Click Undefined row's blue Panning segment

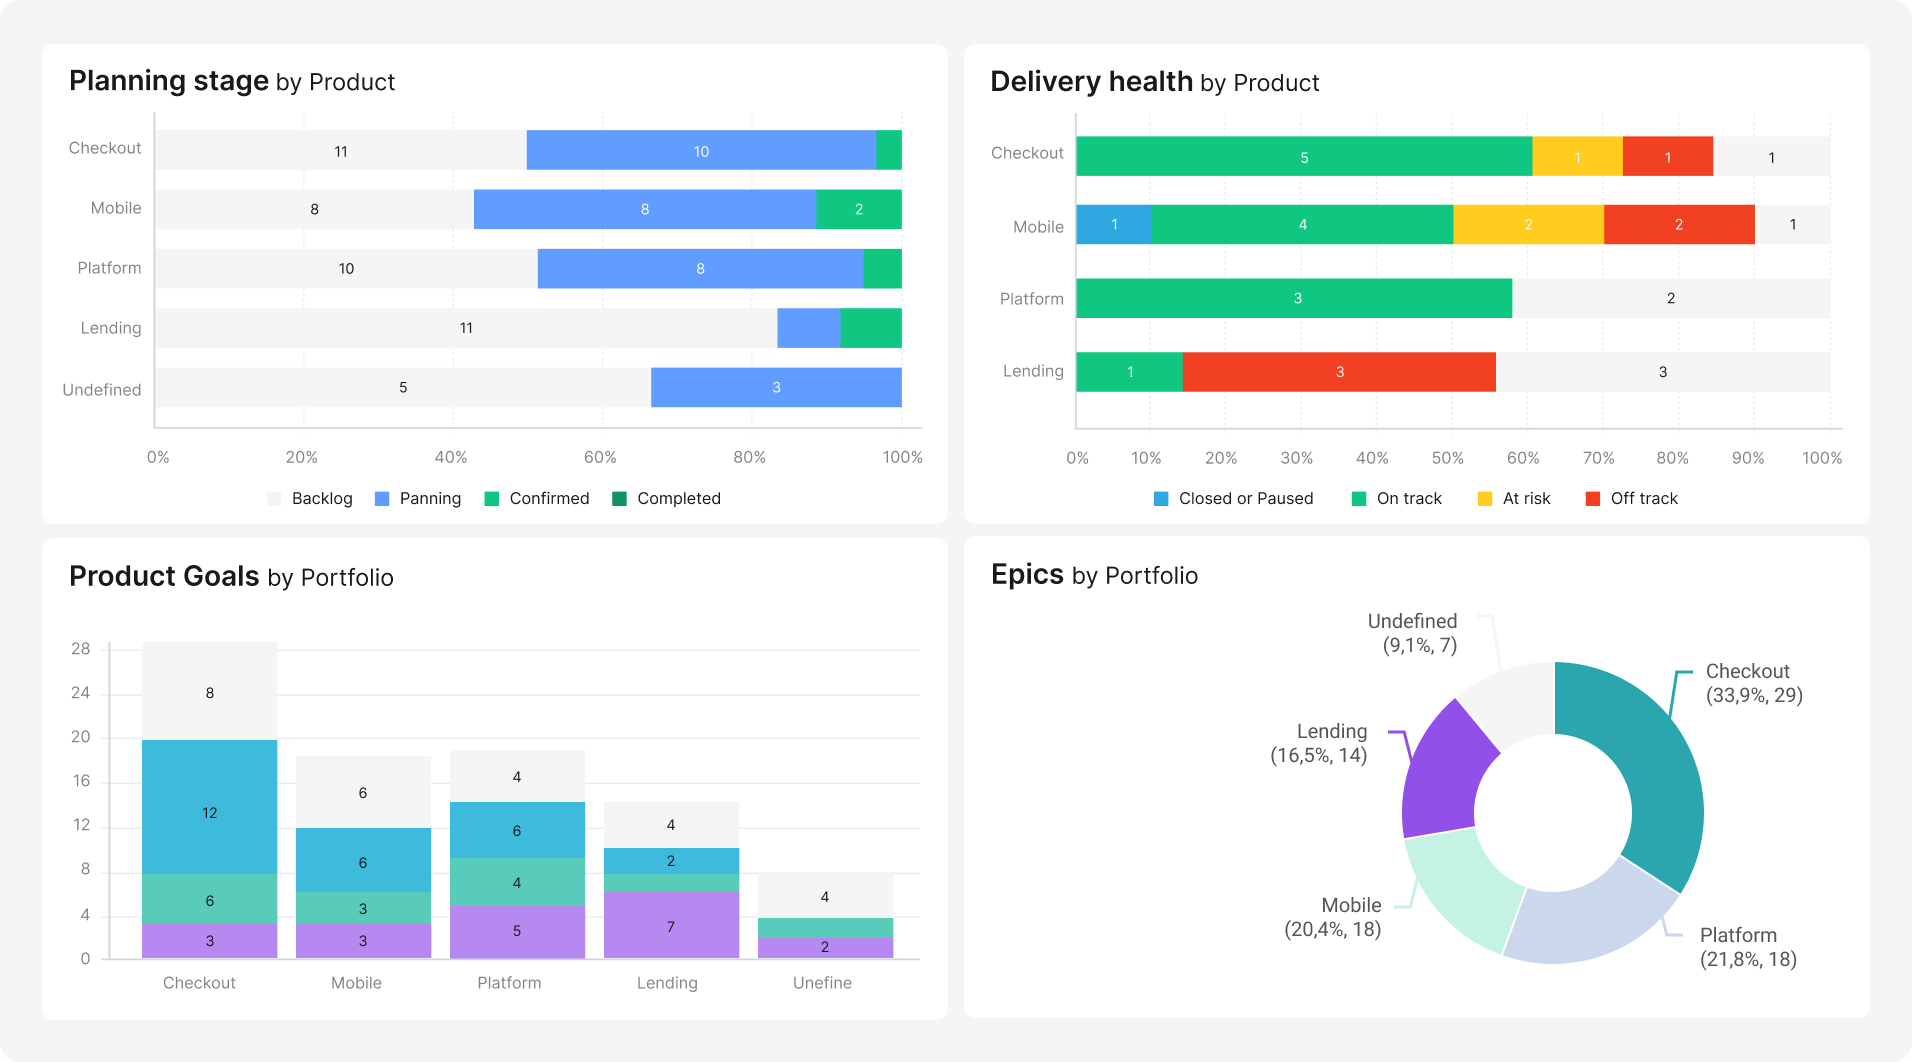pyautogui.click(x=776, y=388)
